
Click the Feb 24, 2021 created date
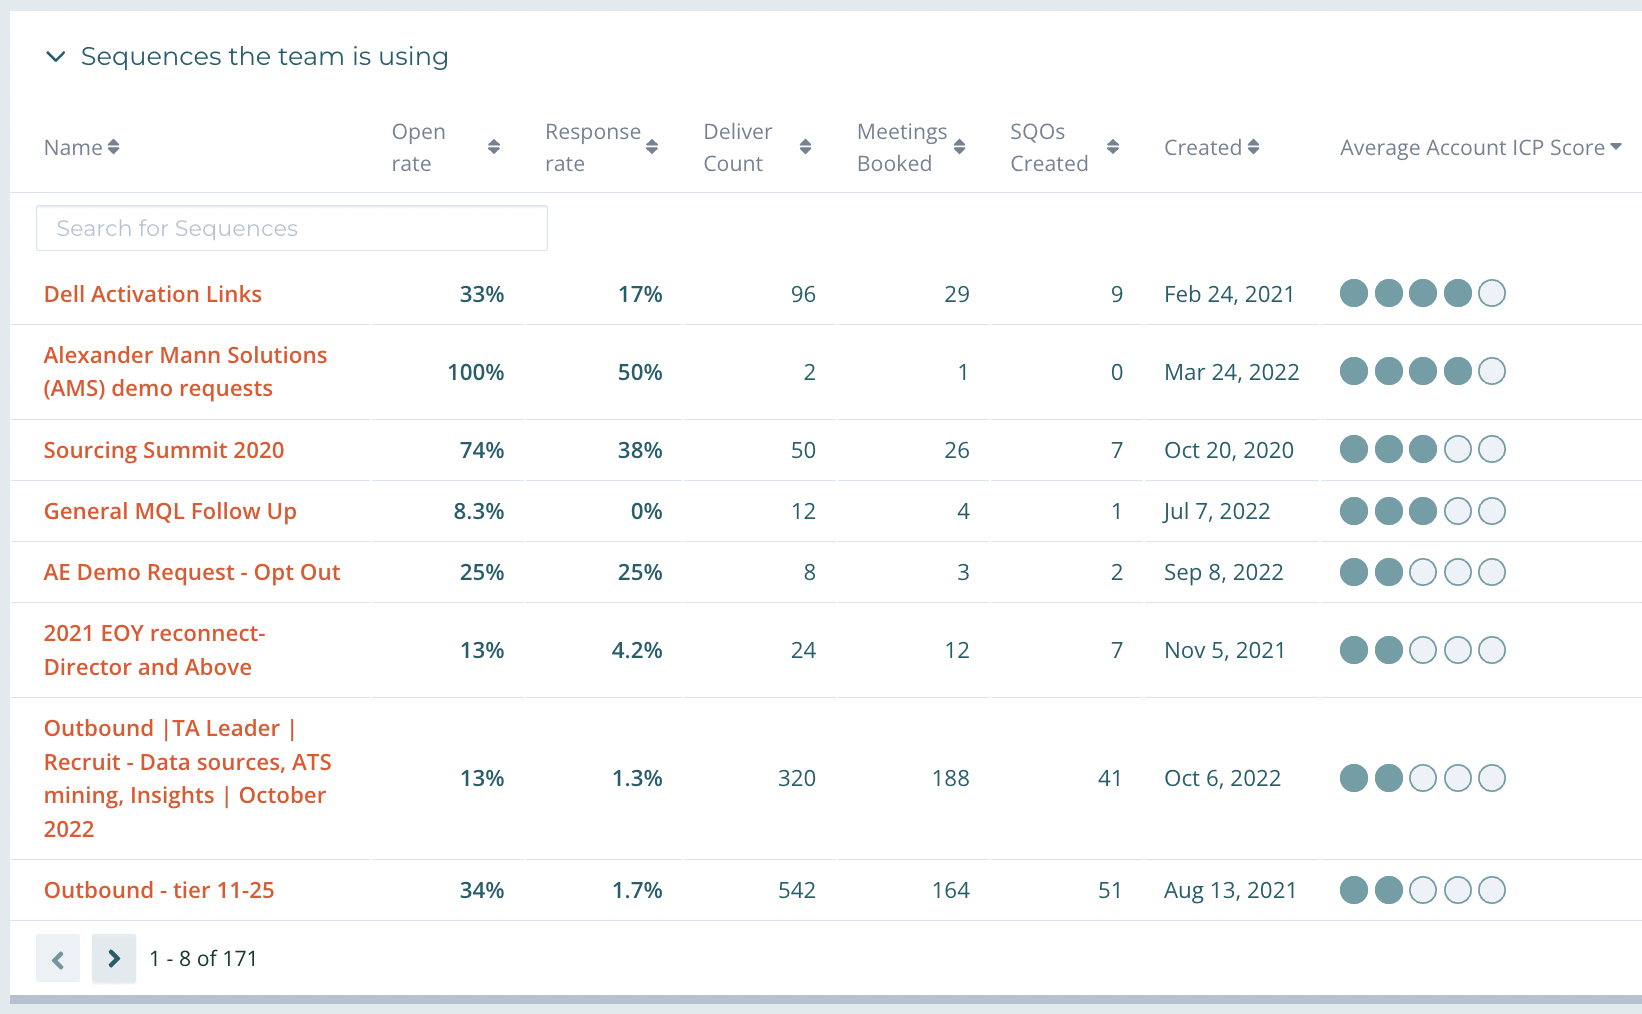1229,294
